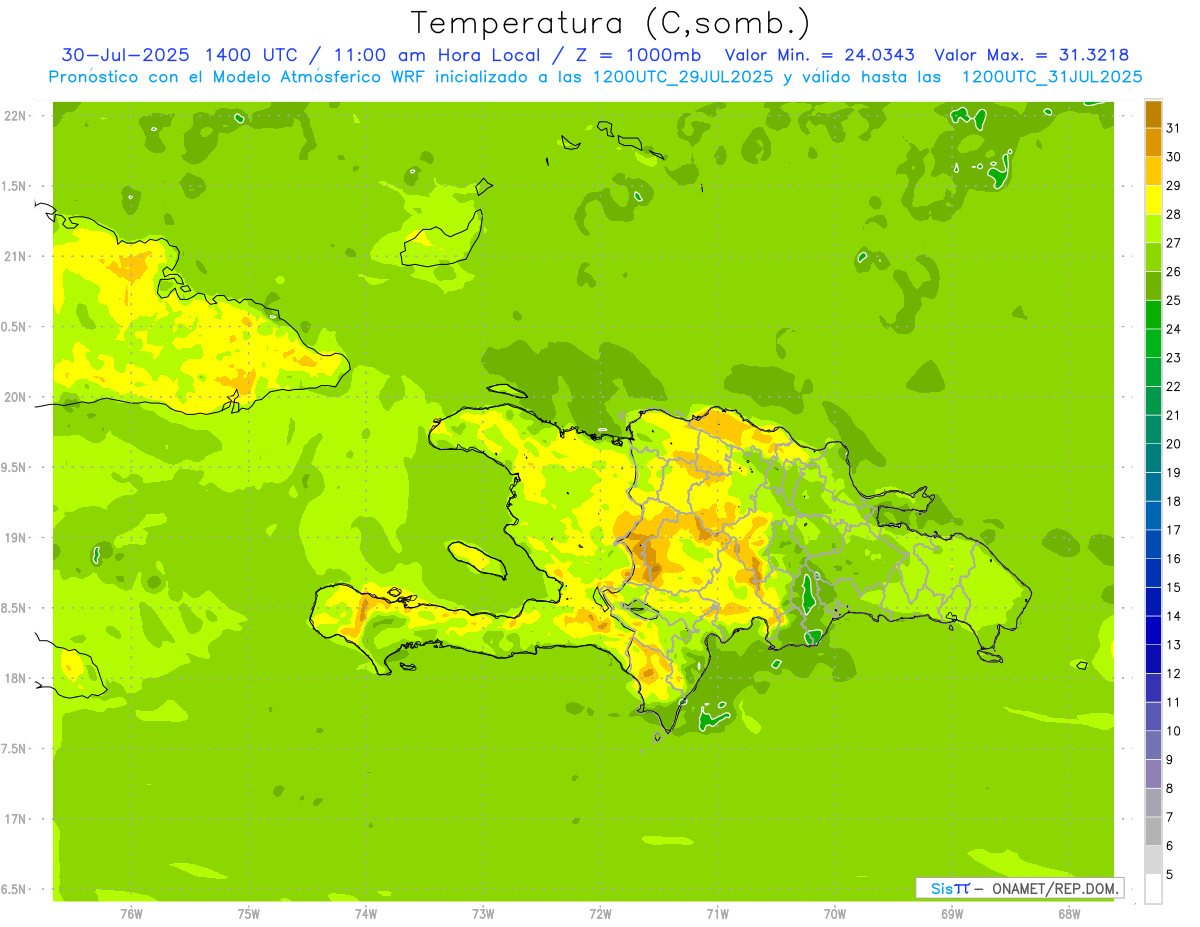Click the "74W" longitude label
The height and width of the screenshot is (927, 1200).
(366, 914)
